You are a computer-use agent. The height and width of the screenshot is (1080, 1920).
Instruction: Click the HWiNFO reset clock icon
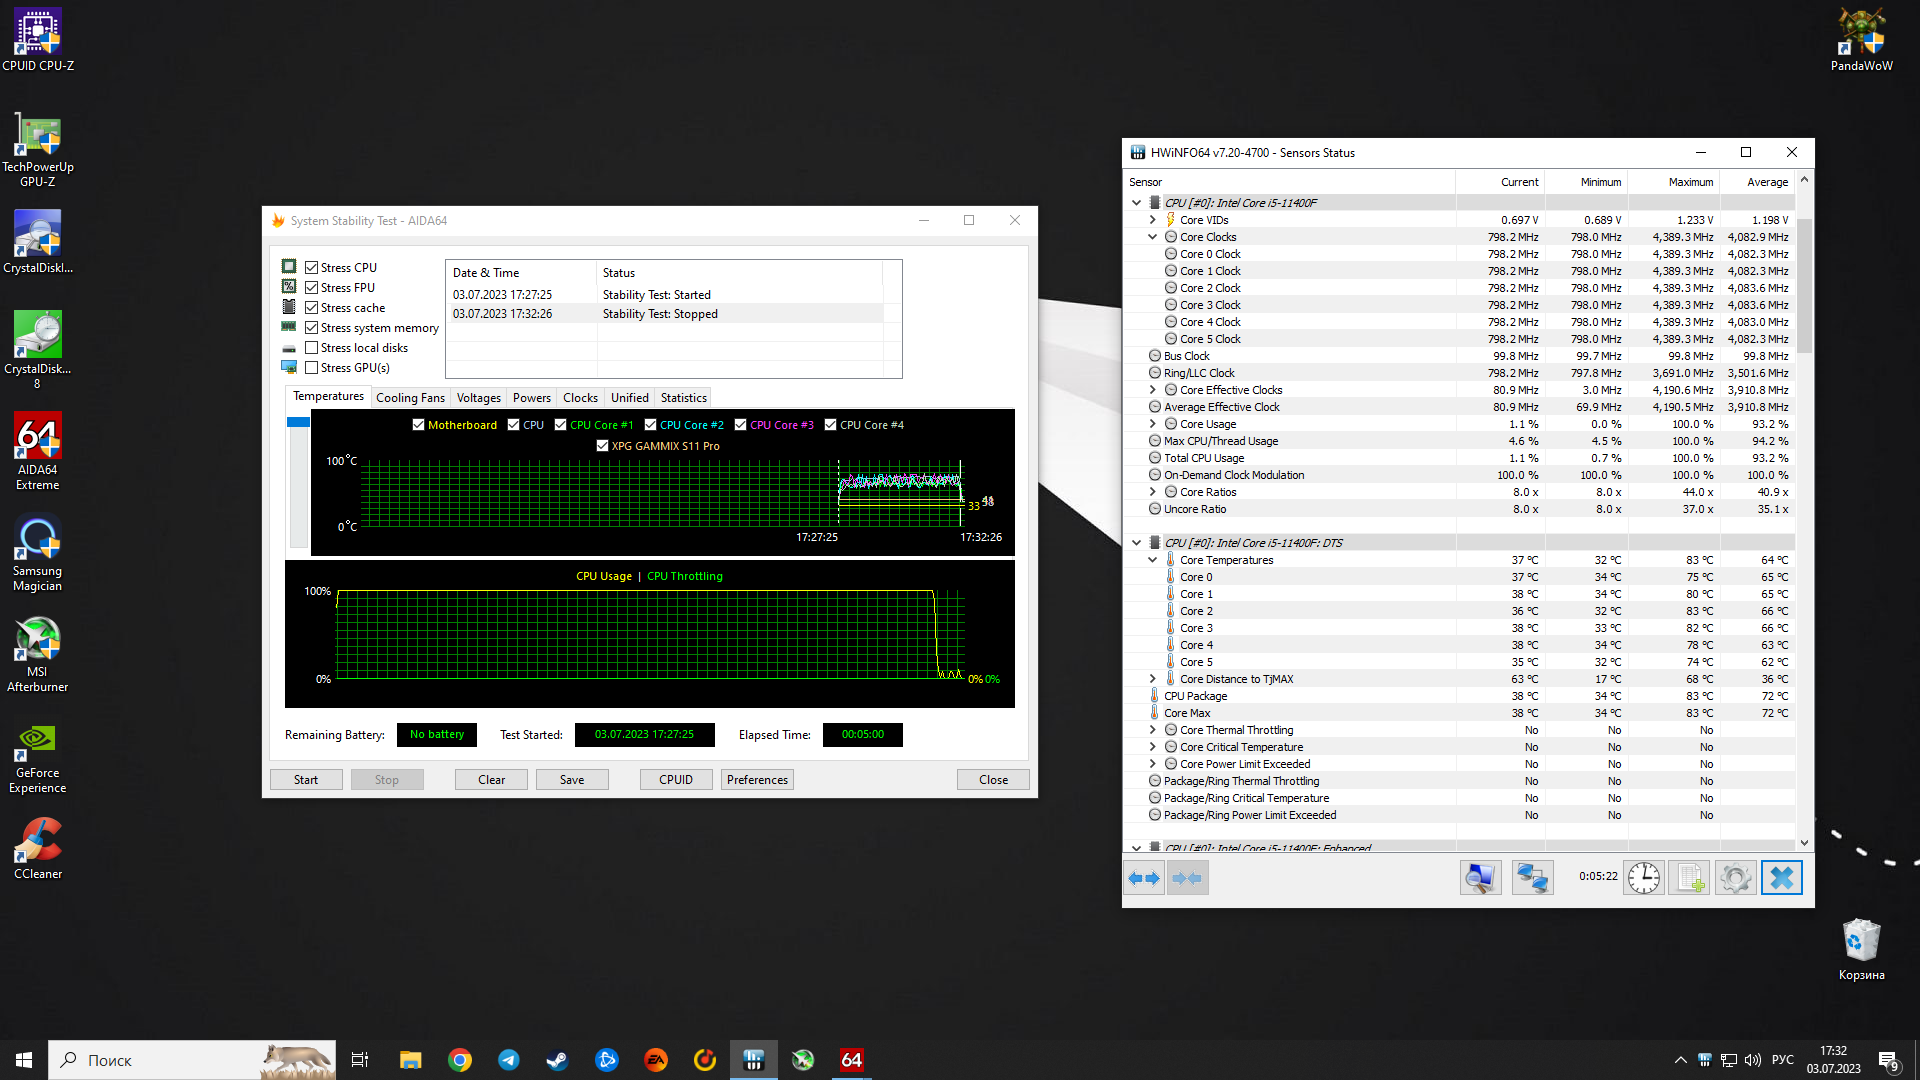pos(1643,878)
